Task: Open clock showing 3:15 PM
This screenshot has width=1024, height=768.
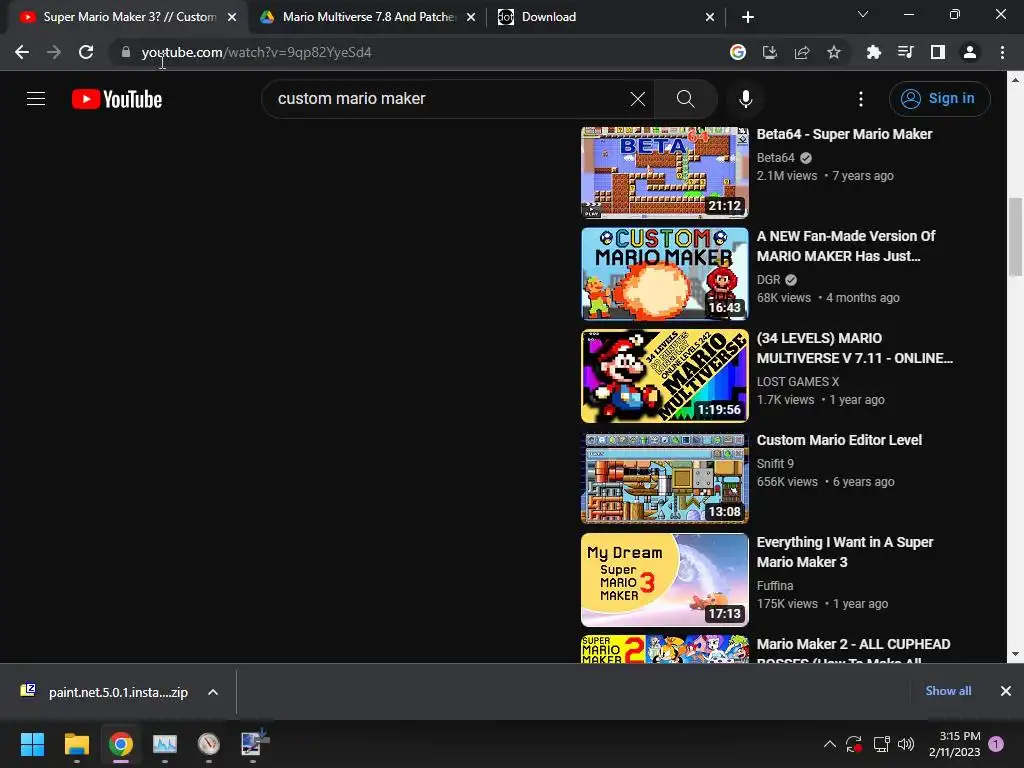Action: pos(954,744)
